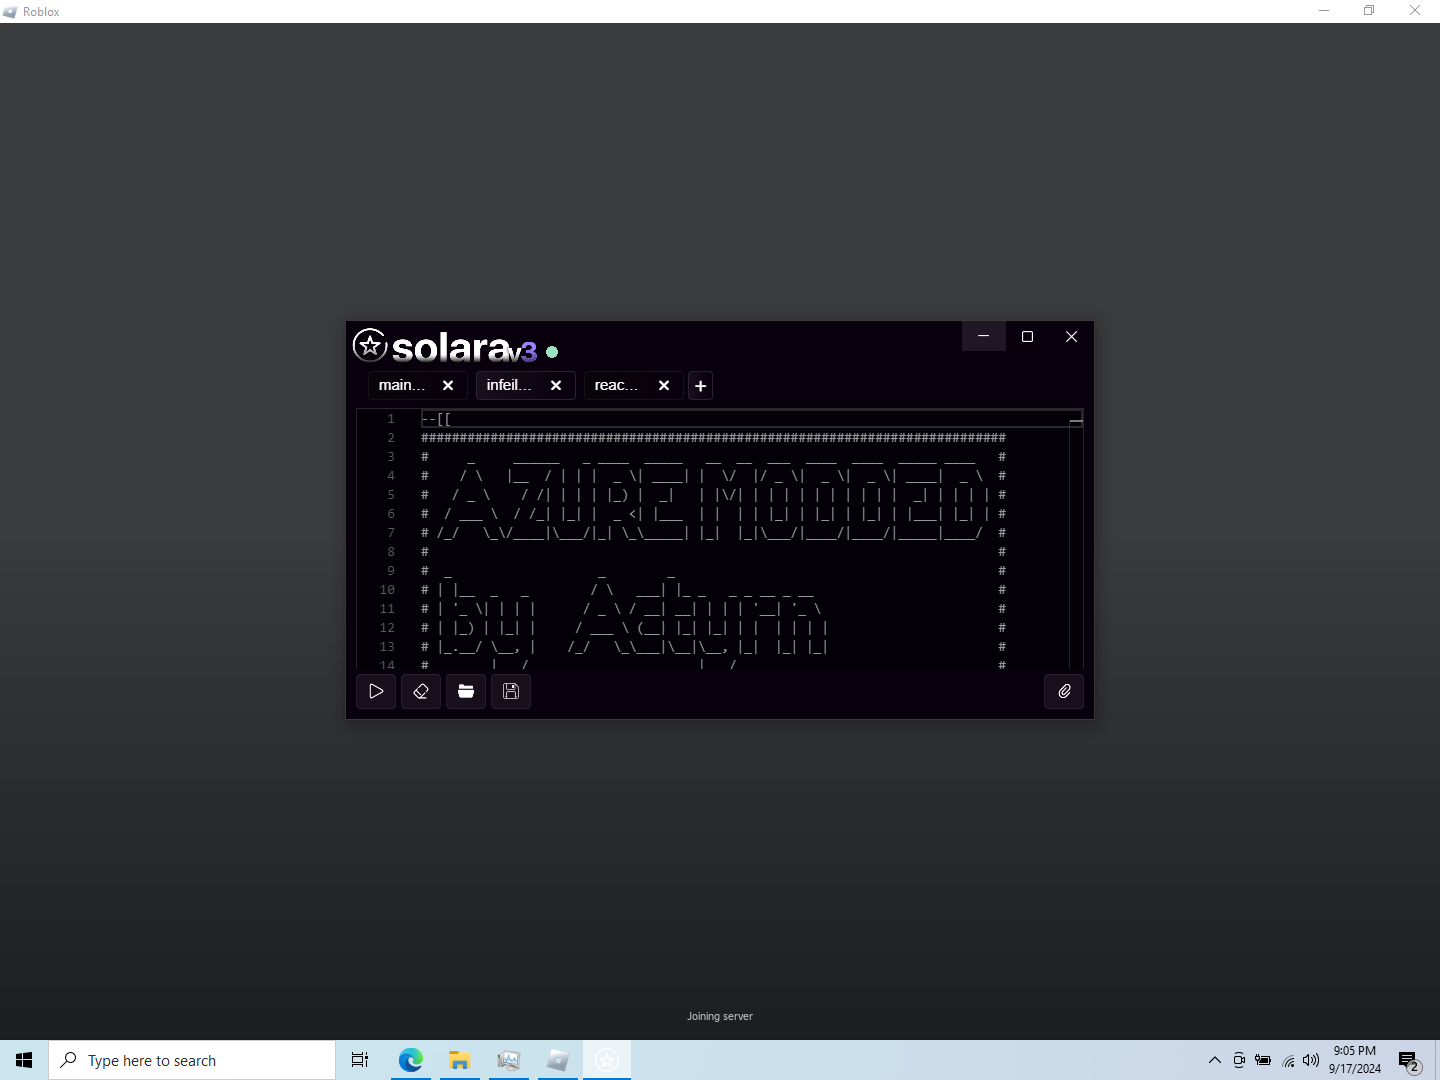Open Microsoft Edge from the taskbar
The image size is (1440, 1080).
[x=411, y=1060]
